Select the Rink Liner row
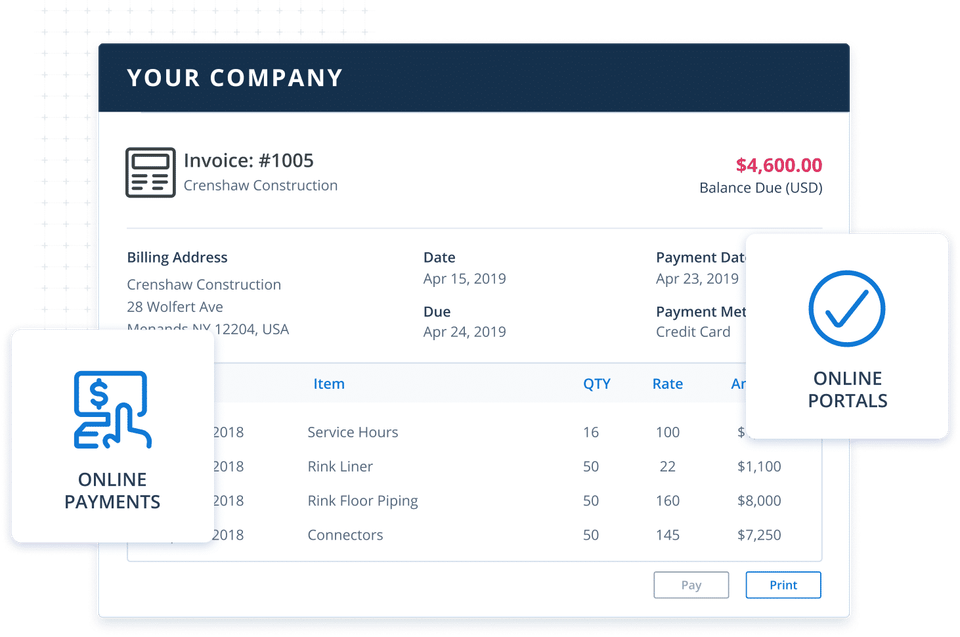 (340, 466)
